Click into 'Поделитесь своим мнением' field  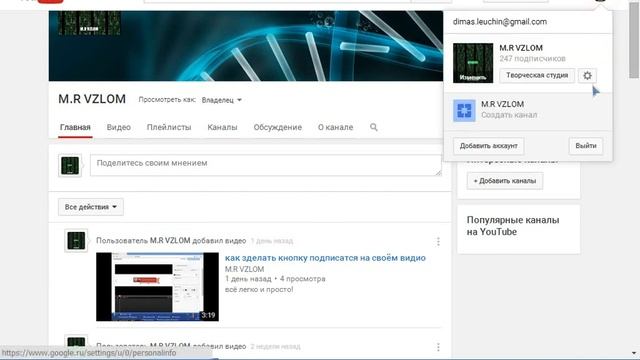tap(266, 165)
